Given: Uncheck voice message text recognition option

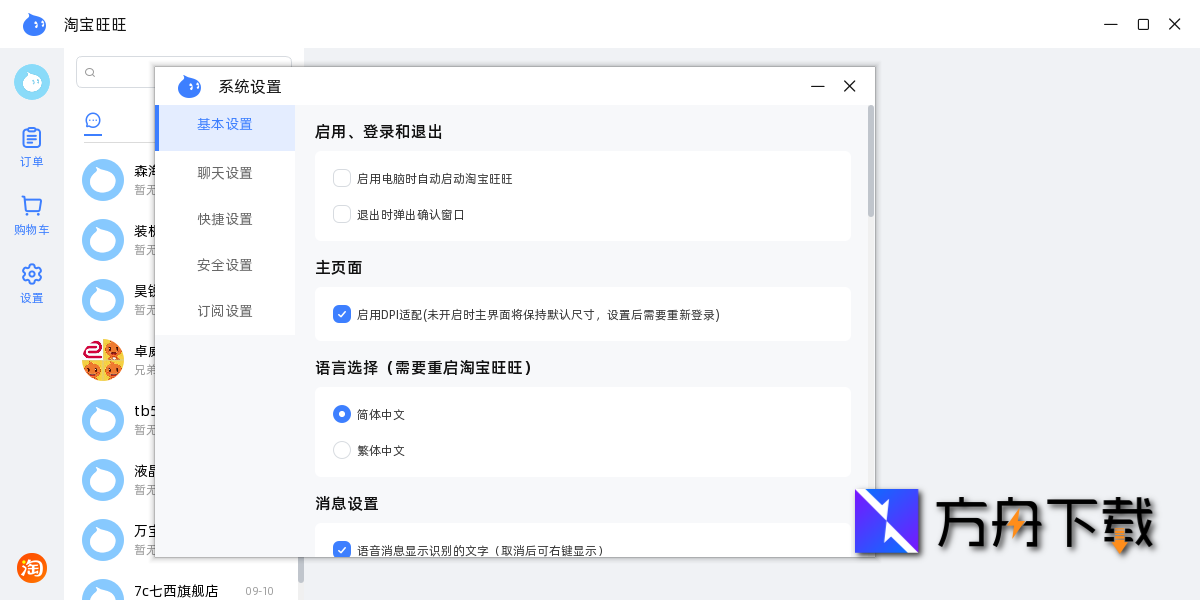Looking at the screenshot, I should point(341,549).
